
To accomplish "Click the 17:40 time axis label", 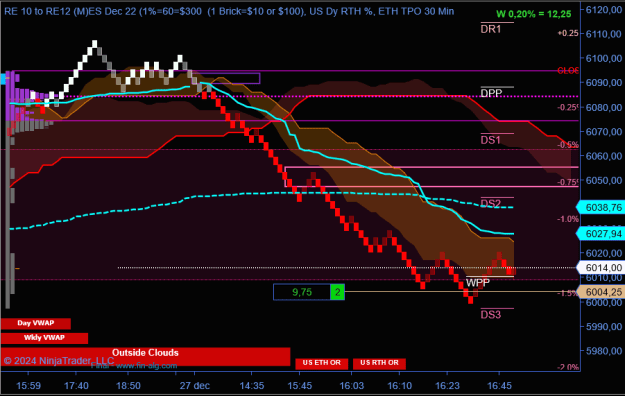I will click(76, 386).
